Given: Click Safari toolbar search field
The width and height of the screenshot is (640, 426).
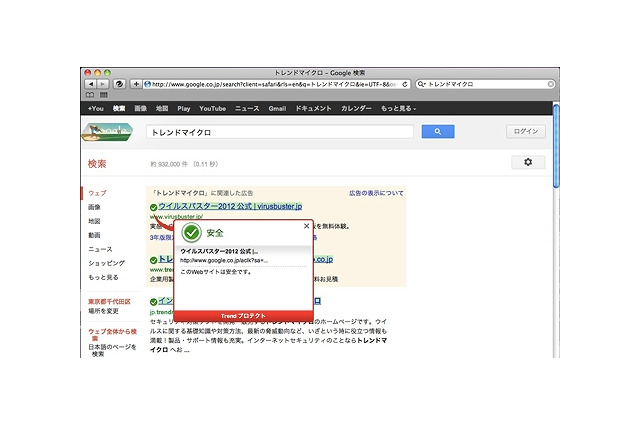Looking at the screenshot, I should click(486, 84).
